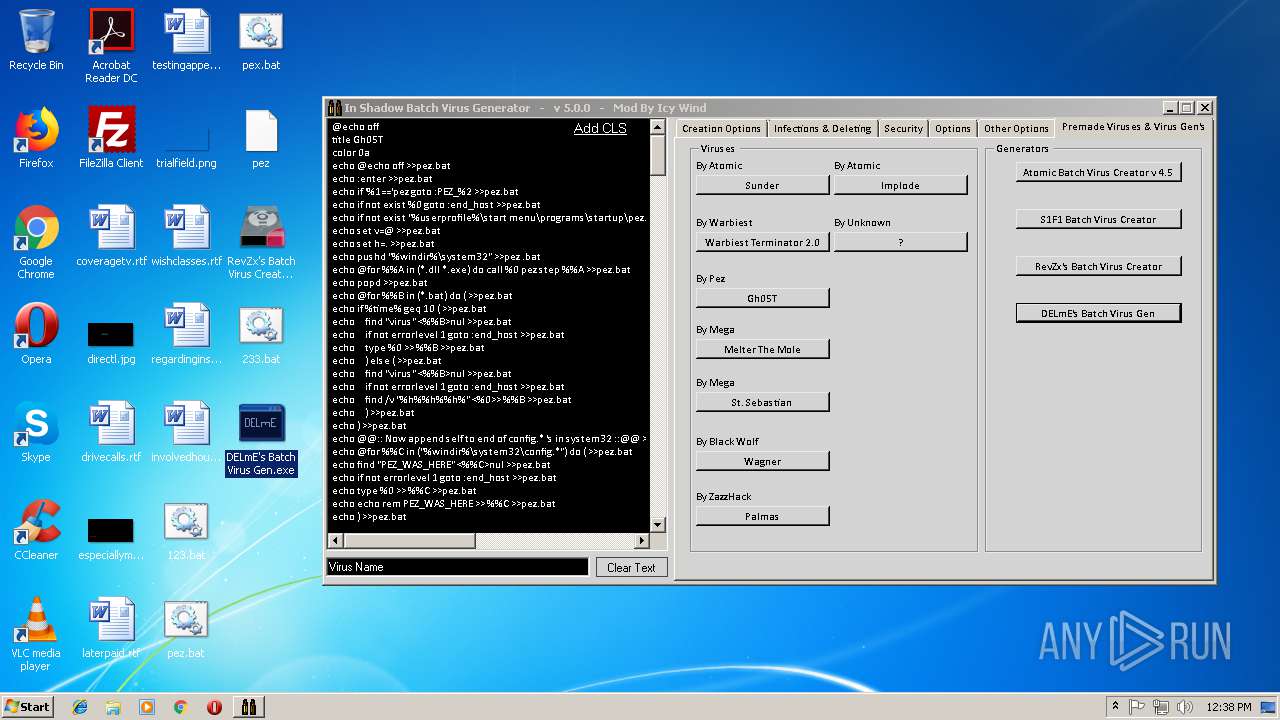The image size is (1280, 720).
Task: Open Windows Explorer taskbar icon
Action: (x=113, y=707)
